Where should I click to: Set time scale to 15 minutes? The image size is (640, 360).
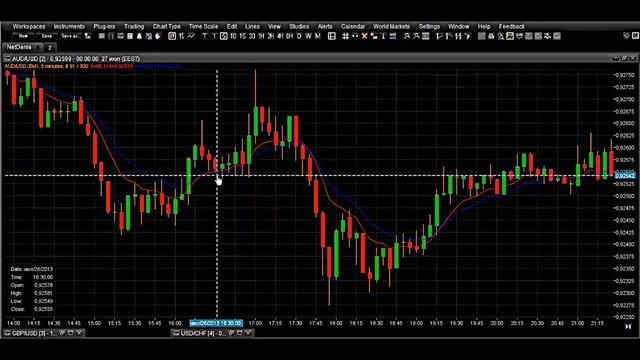click(x=242, y=36)
